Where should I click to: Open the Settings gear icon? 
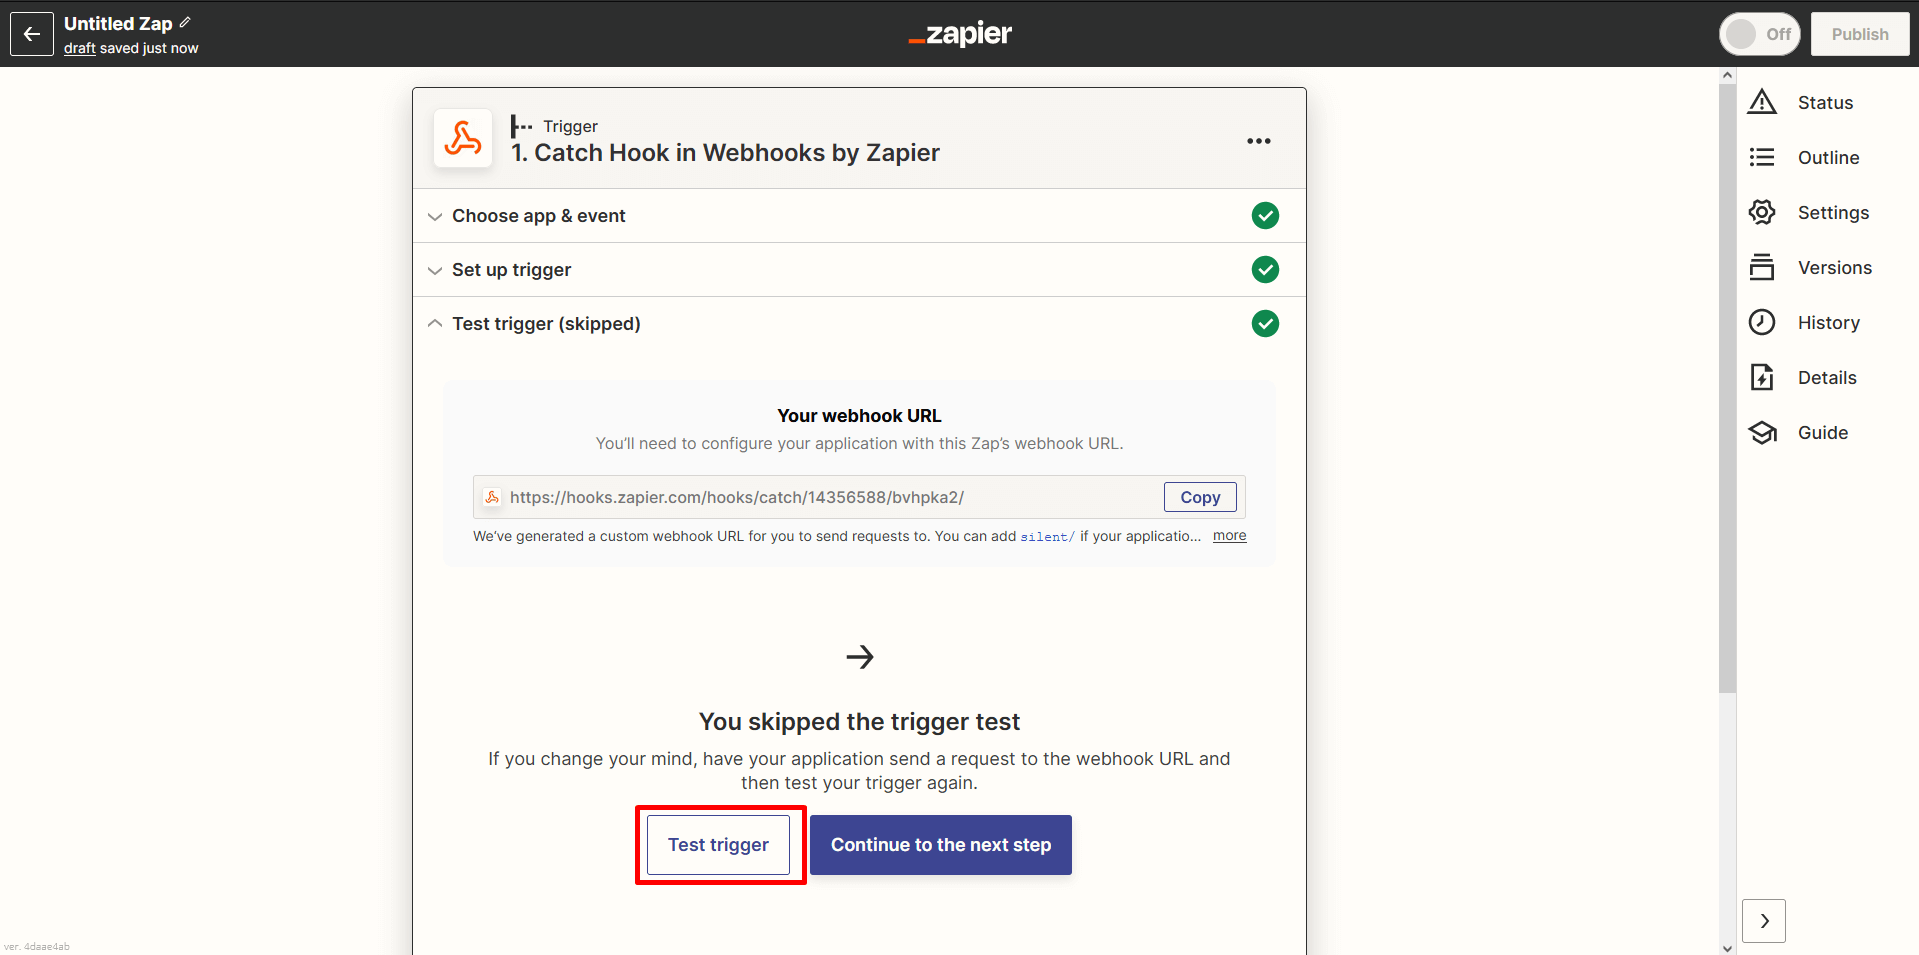pyautogui.click(x=1761, y=212)
